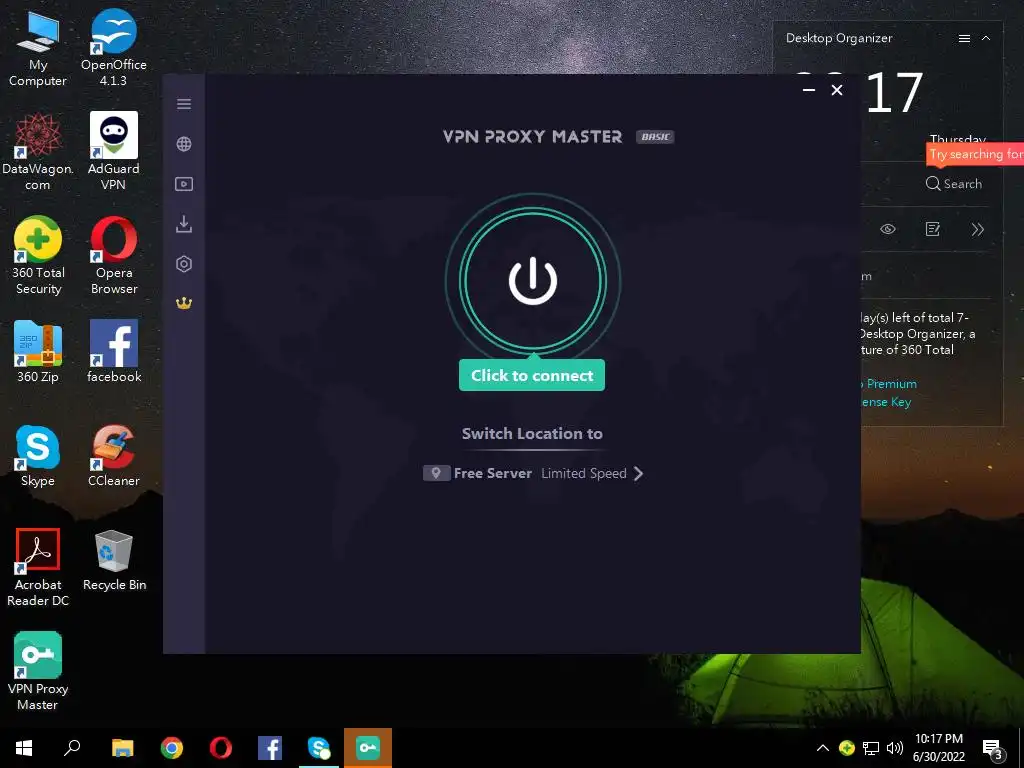Viewport: 1024px width, 768px height.
Task: Close the VPN Proxy Master window
Action: pyautogui.click(x=837, y=90)
